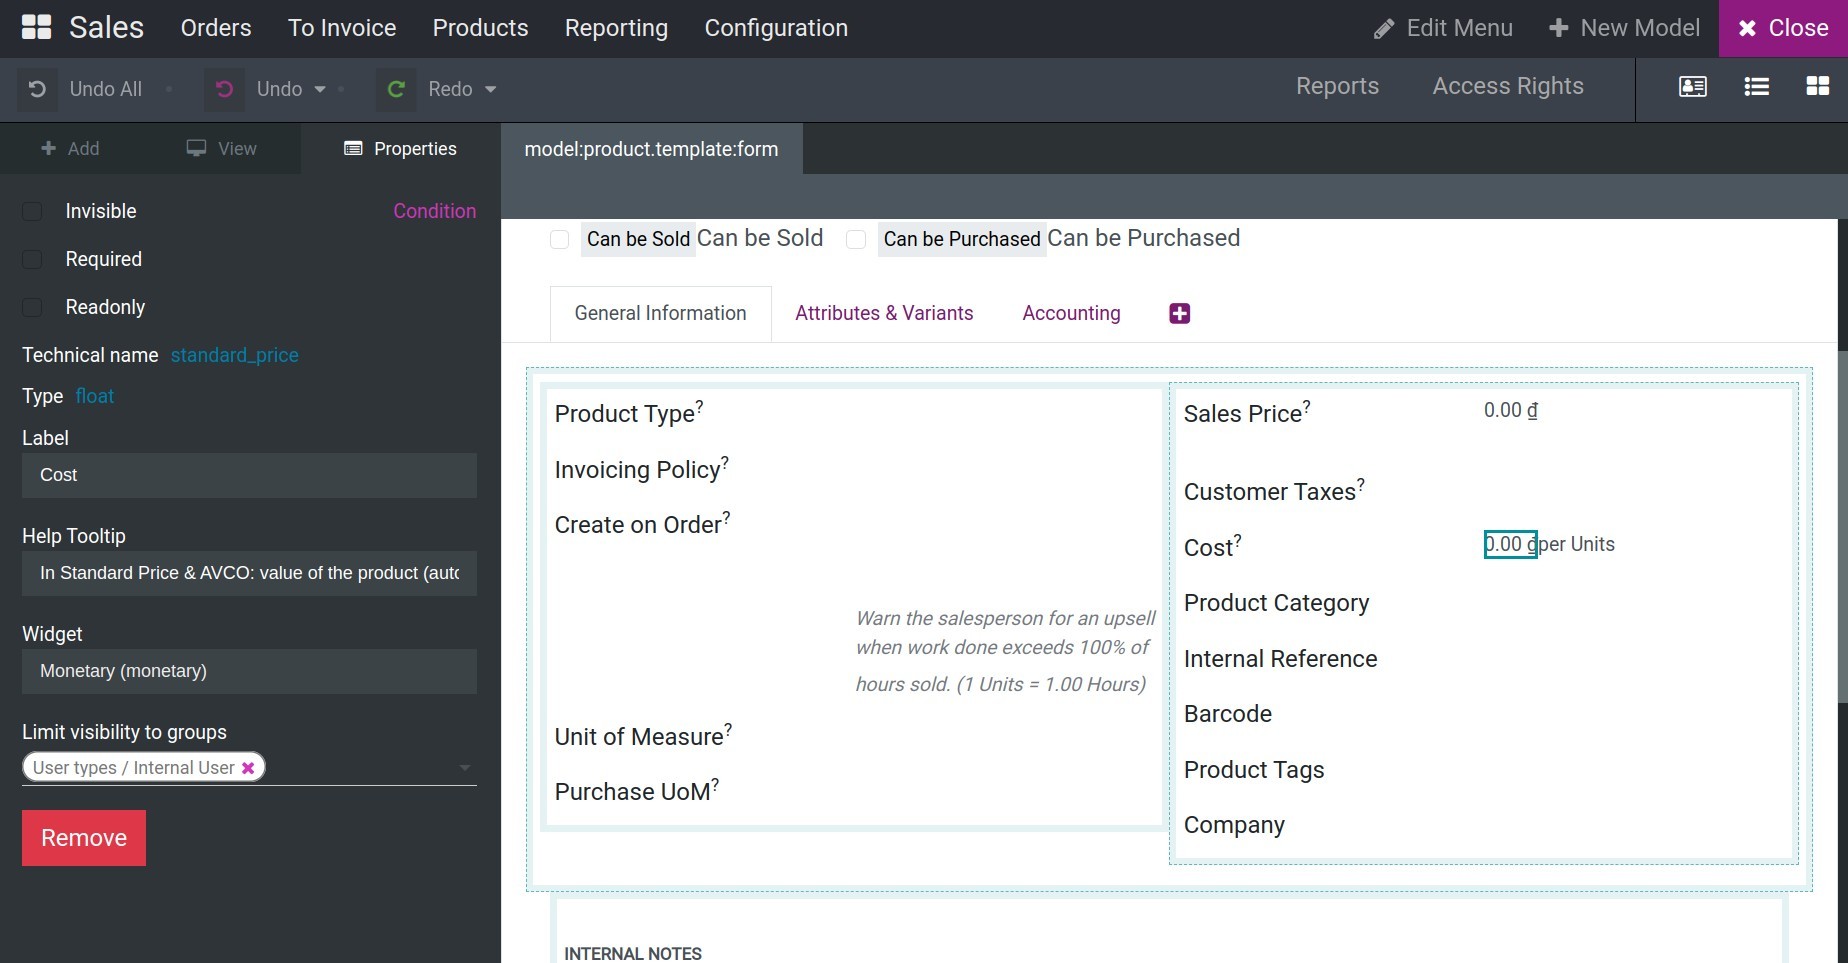
Task: Open the General Information tab
Action: pyautogui.click(x=660, y=313)
